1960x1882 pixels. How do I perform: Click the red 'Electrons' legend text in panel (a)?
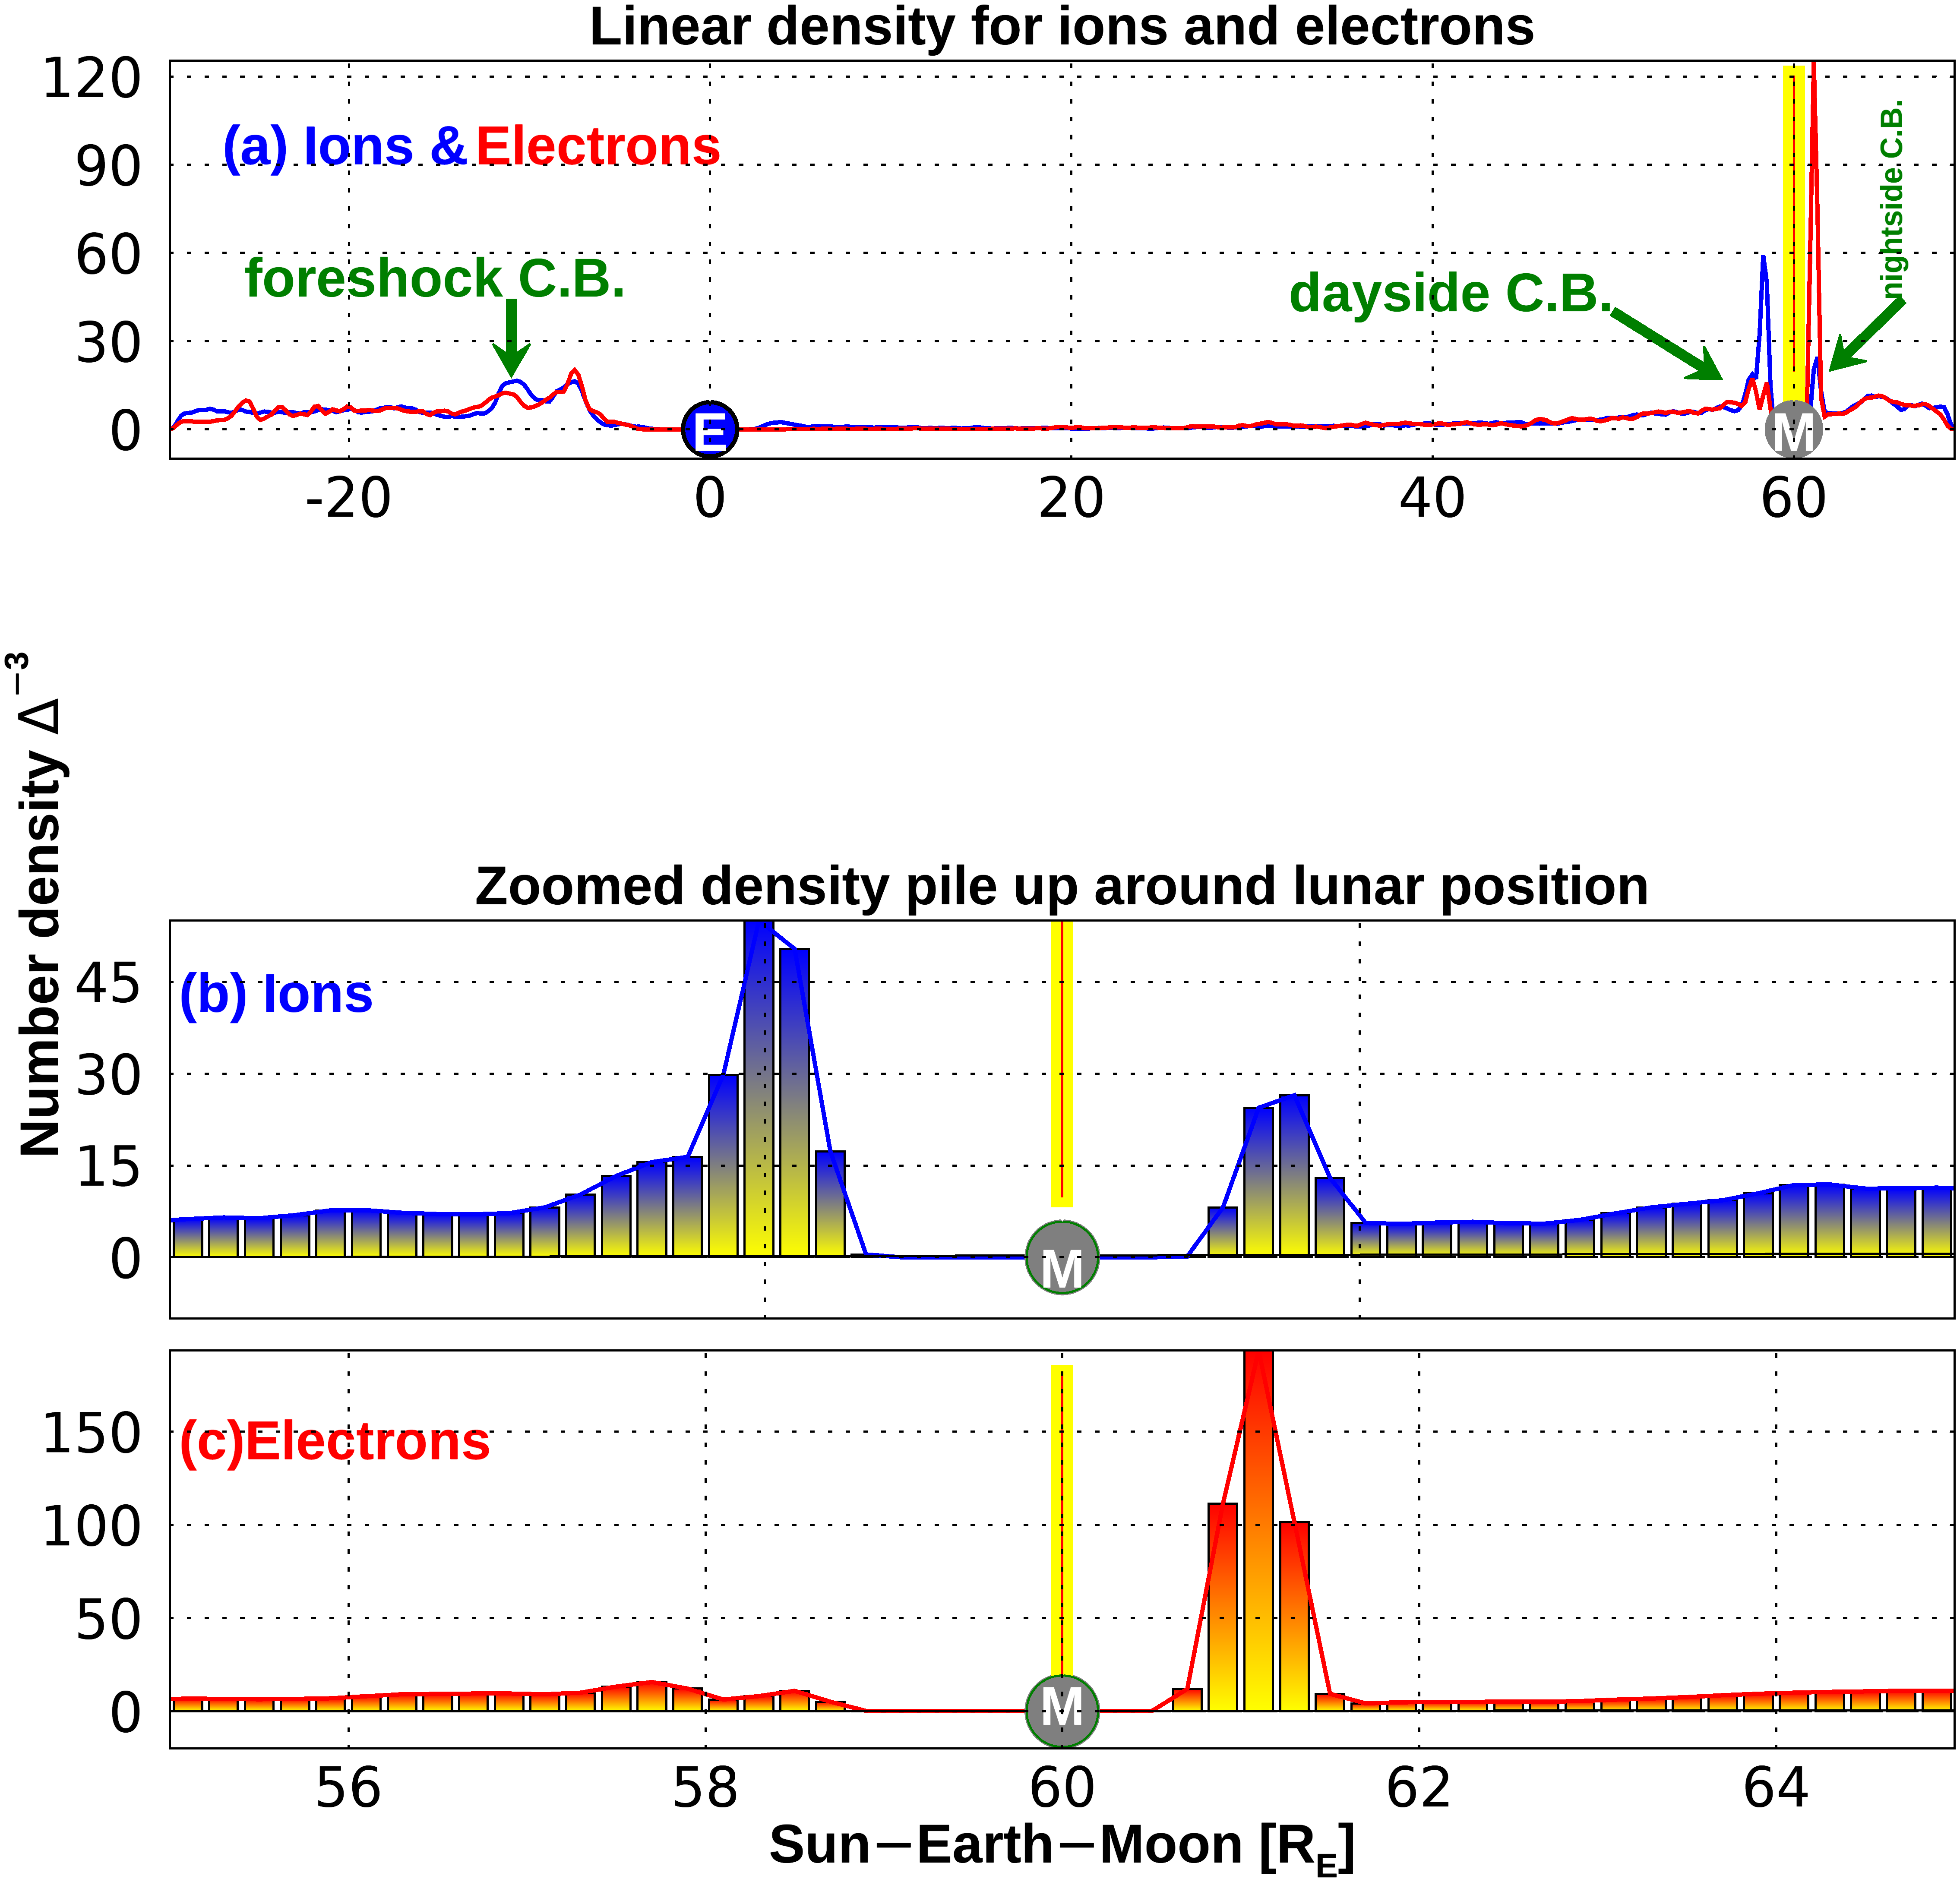(x=597, y=146)
